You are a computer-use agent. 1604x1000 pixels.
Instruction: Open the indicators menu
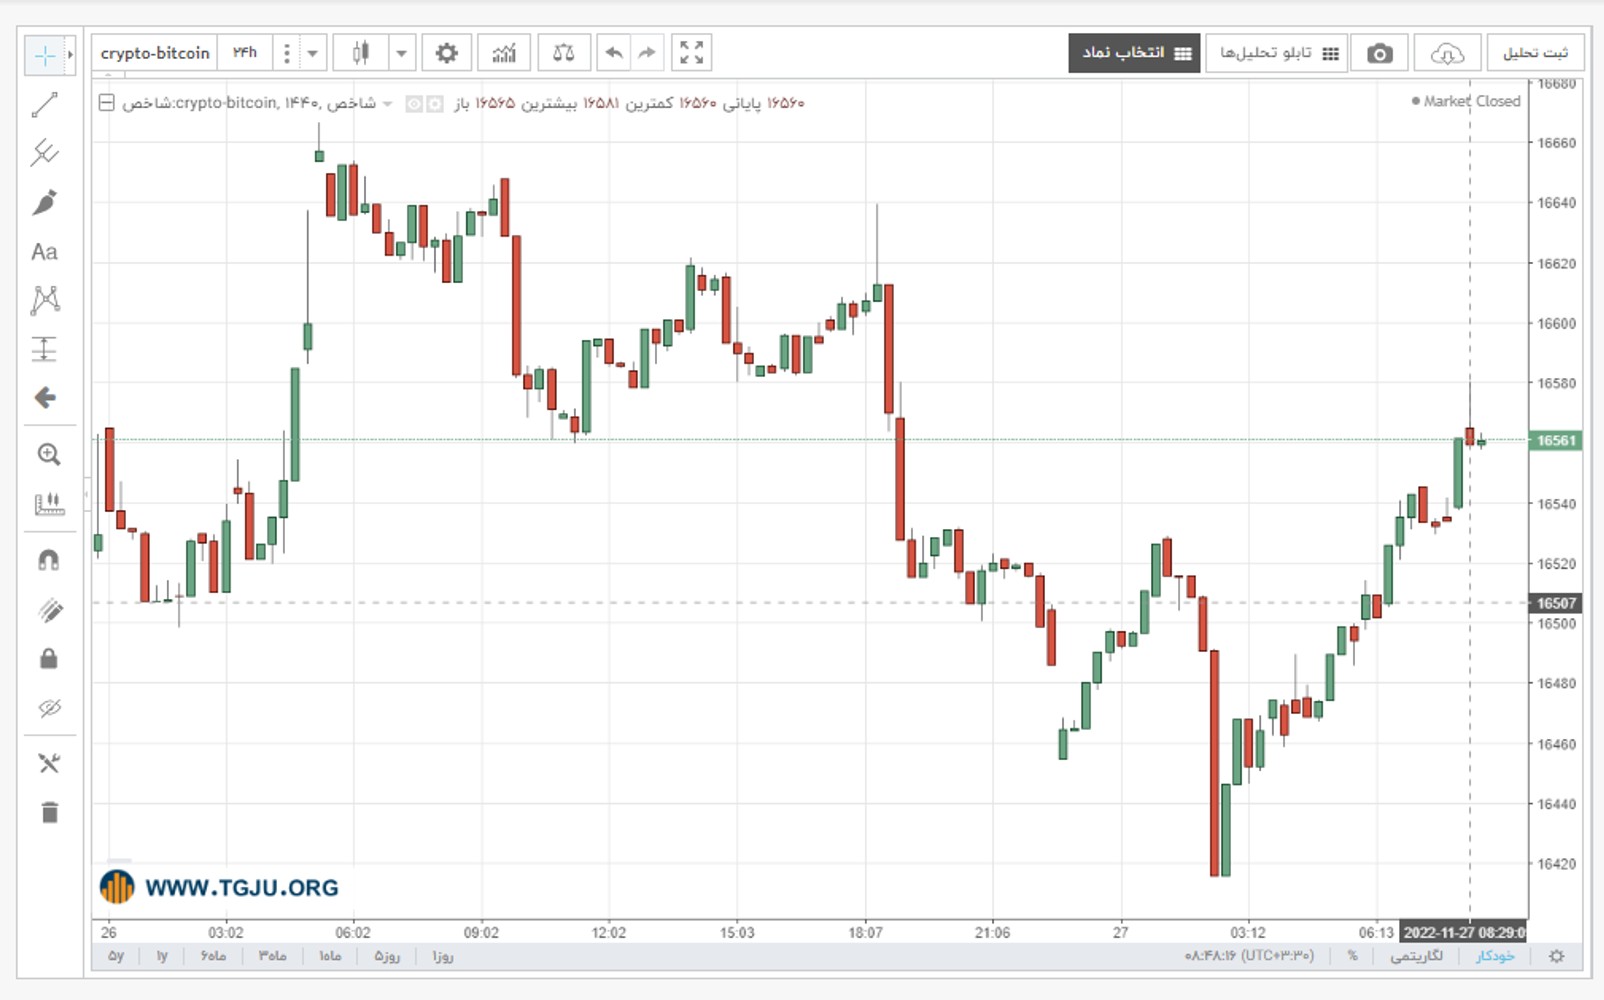point(504,53)
